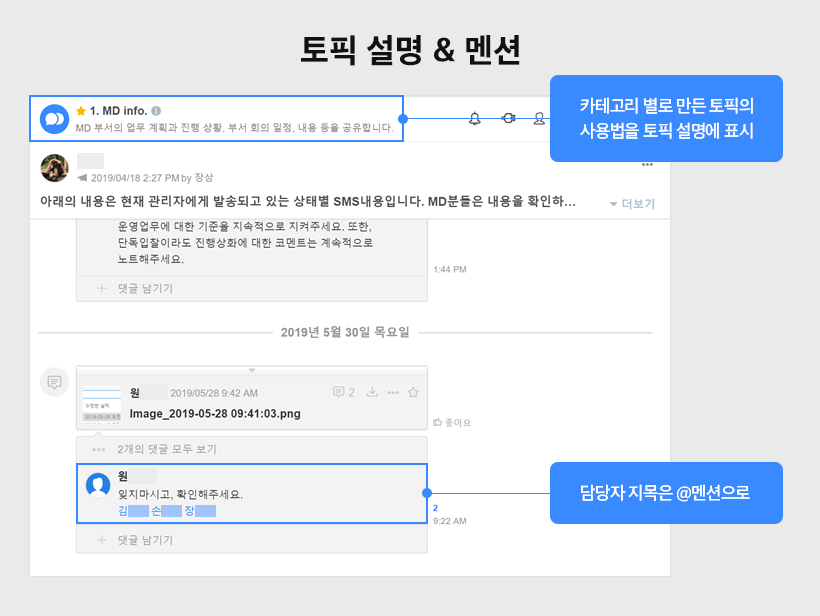Screen dimensions: 820x616
Task: Click the members person icon in header
Action: click(x=539, y=119)
